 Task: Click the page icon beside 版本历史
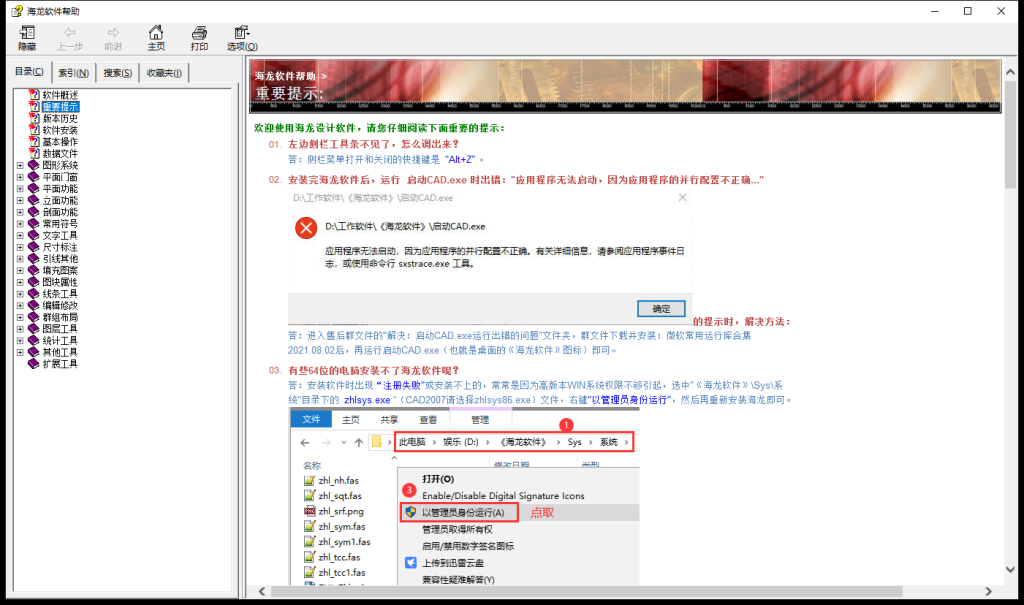coord(34,118)
